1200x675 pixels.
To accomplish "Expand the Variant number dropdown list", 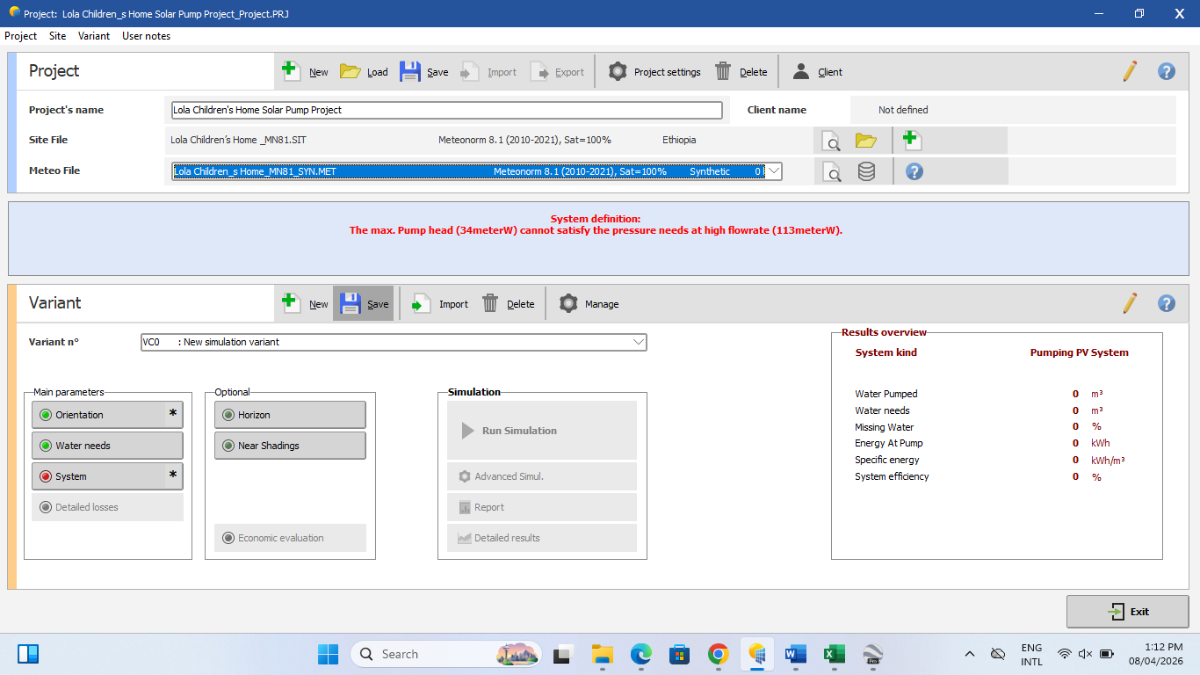I will pos(638,342).
